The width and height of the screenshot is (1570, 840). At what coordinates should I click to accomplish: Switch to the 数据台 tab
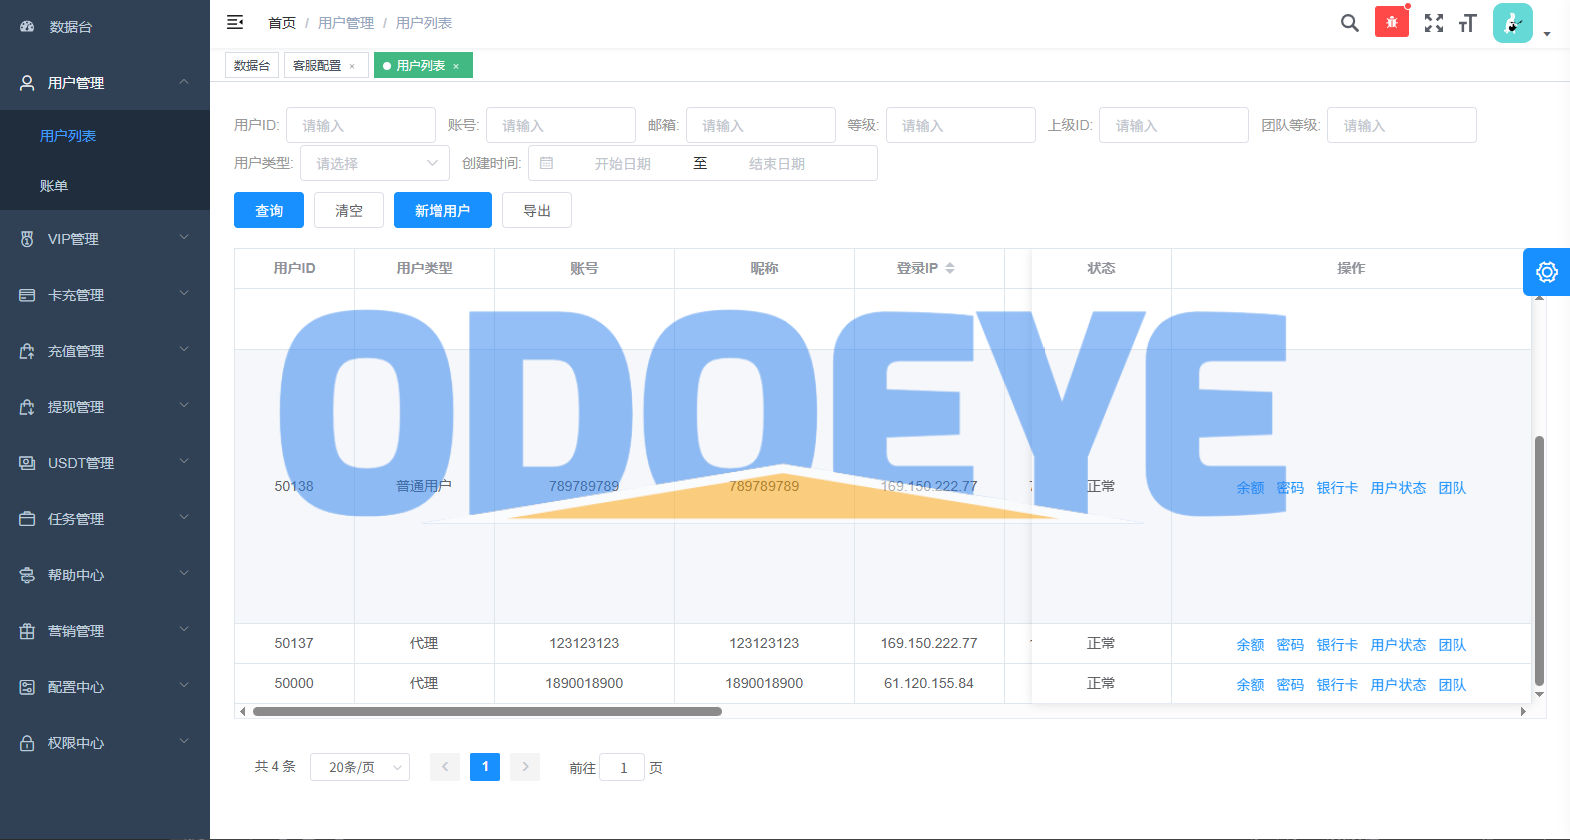click(251, 65)
